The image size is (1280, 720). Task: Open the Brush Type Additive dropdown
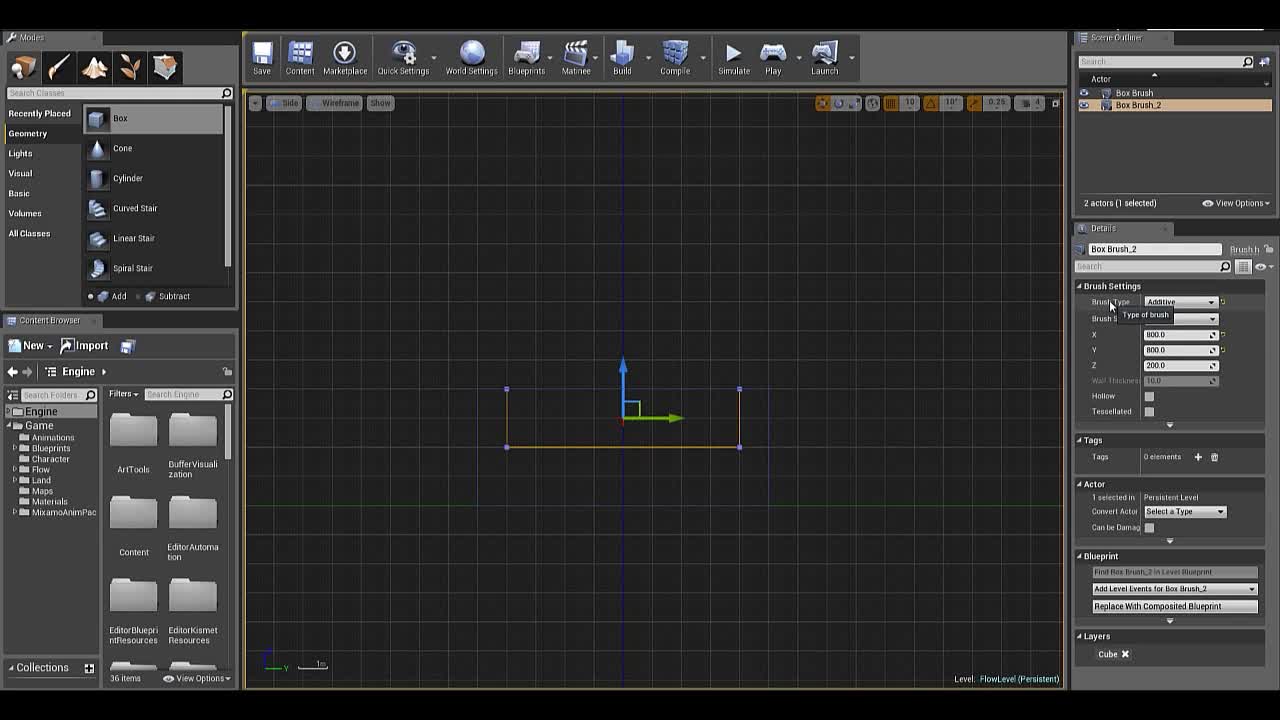point(1181,302)
